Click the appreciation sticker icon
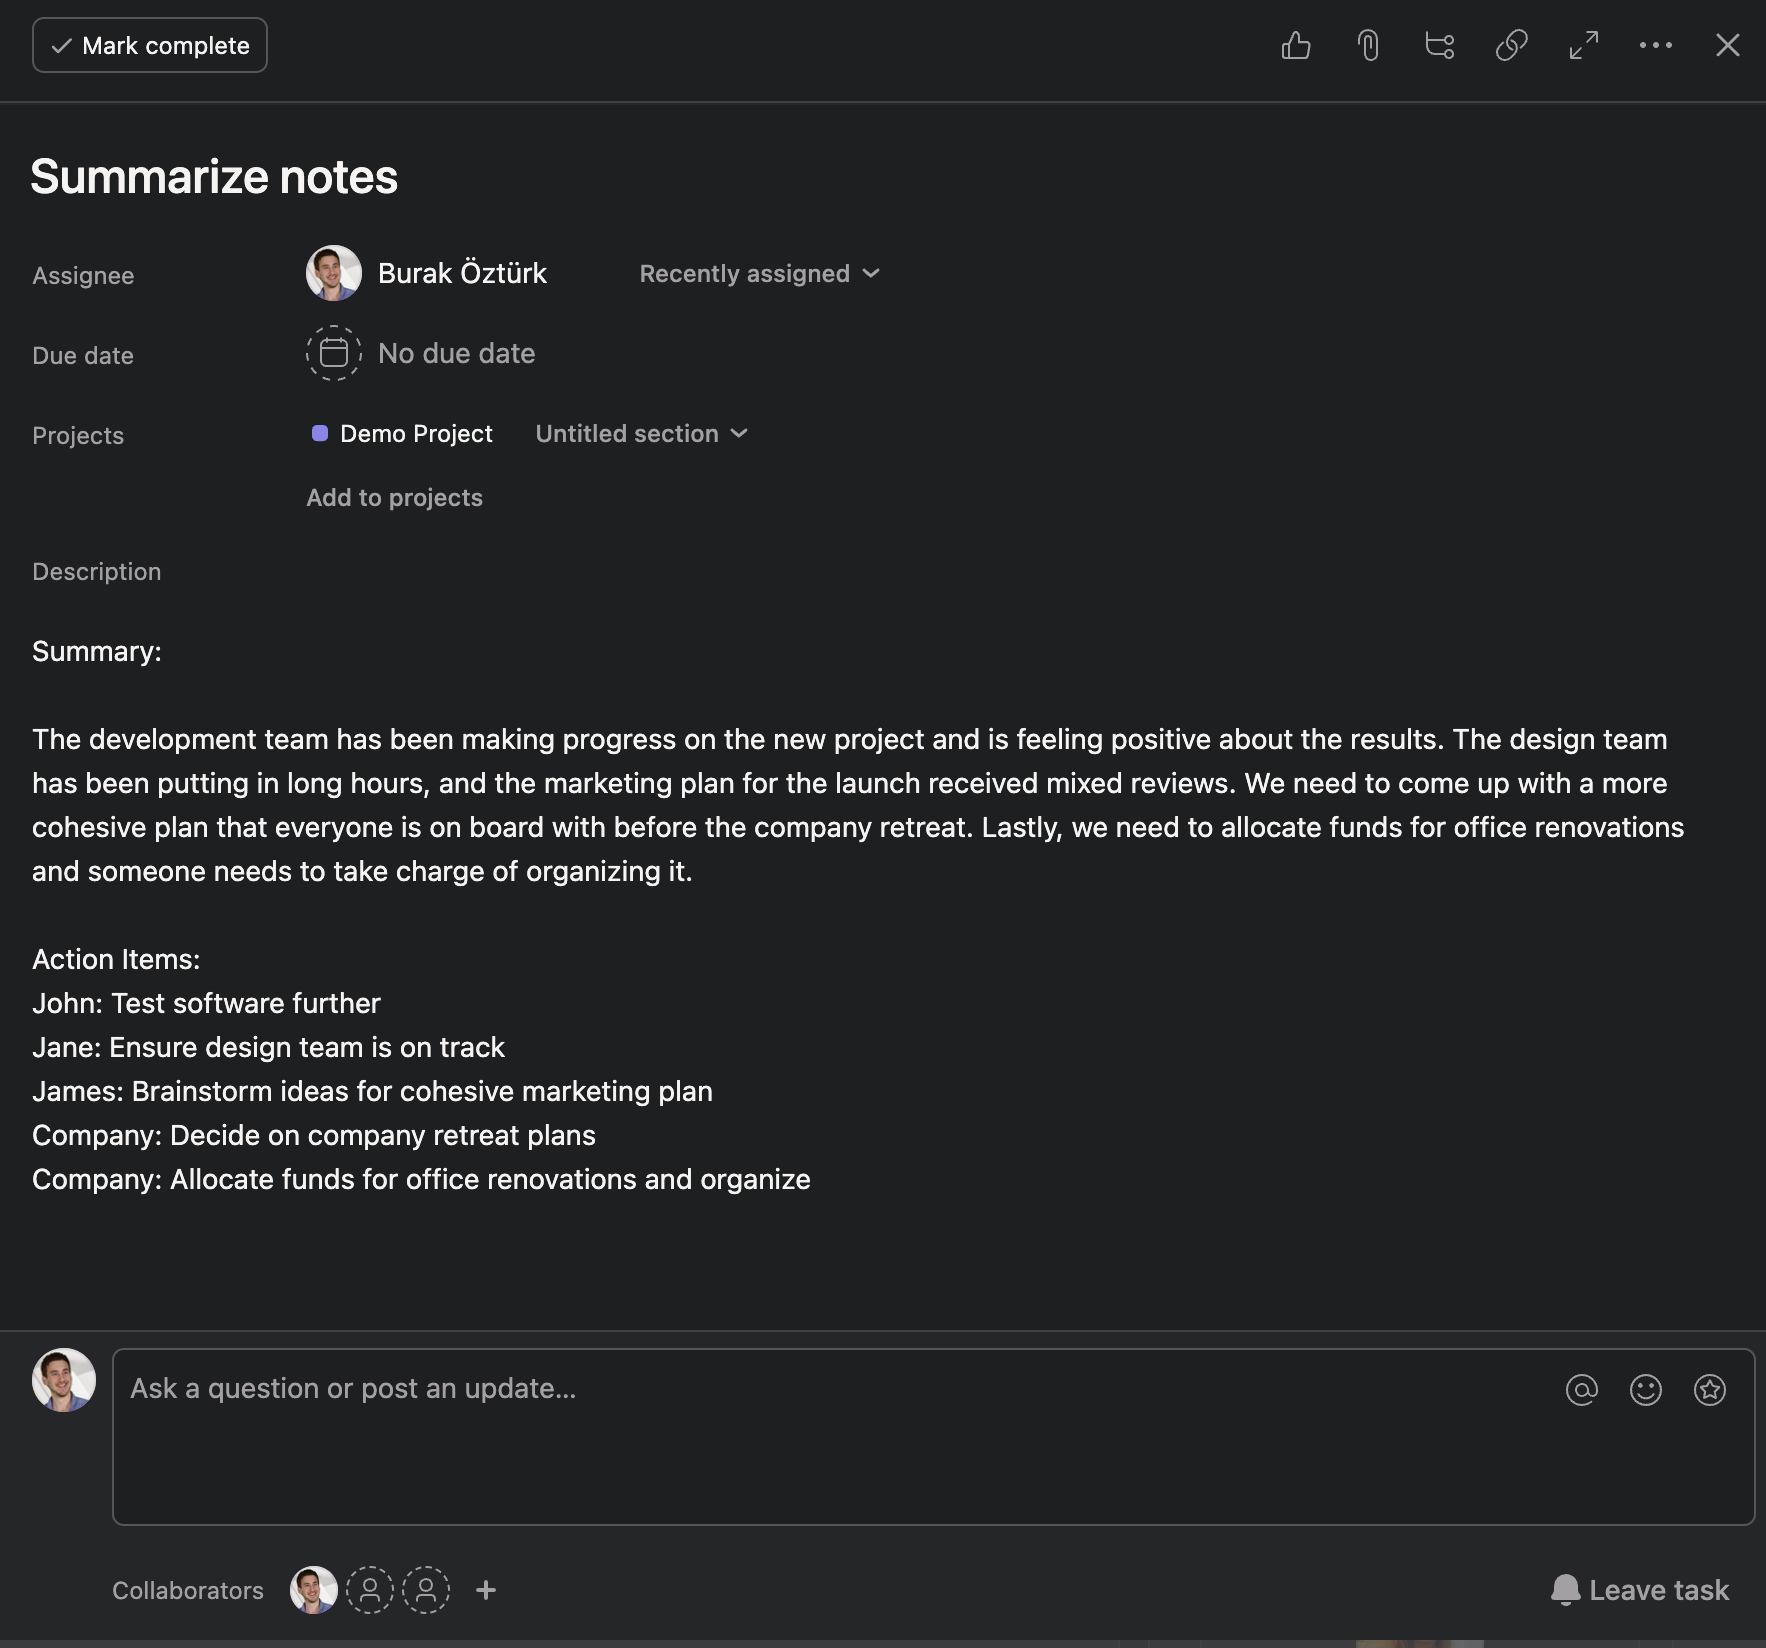This screenshot has width=1766, height=1648. point(1709,1389)
